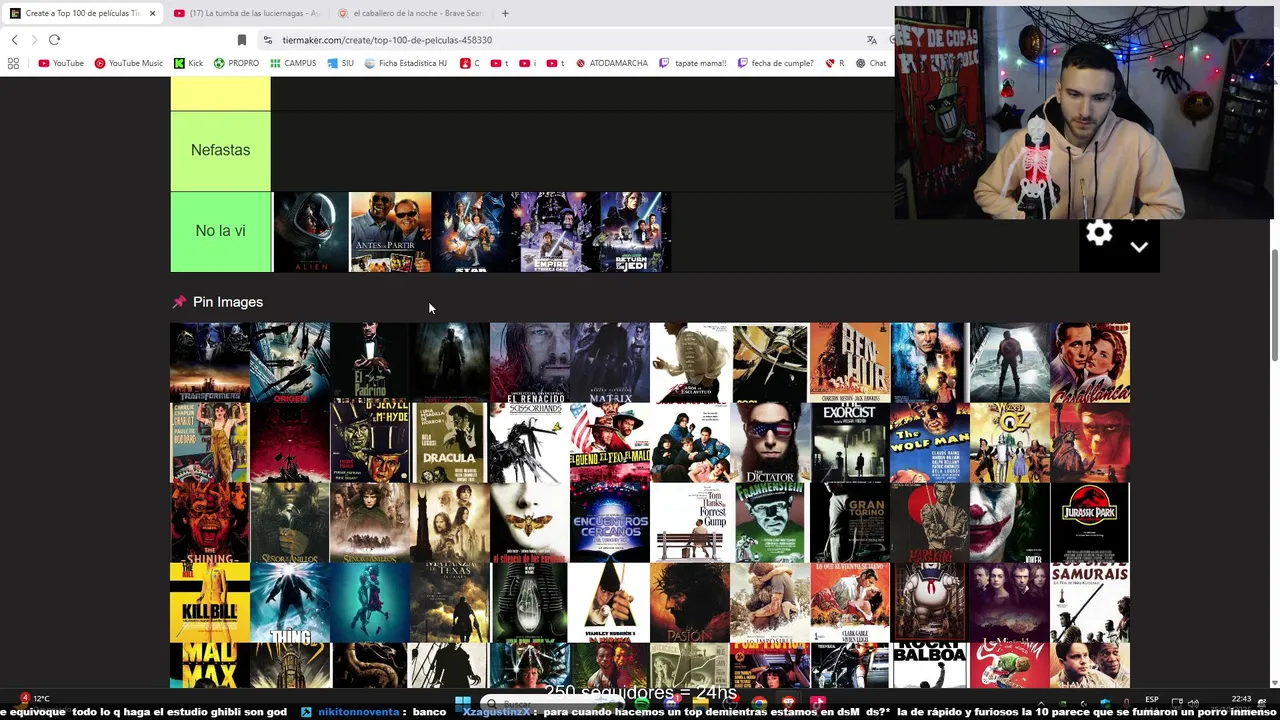
Task: Pick the Ben-Hur poster
Action: pos(850,362)
